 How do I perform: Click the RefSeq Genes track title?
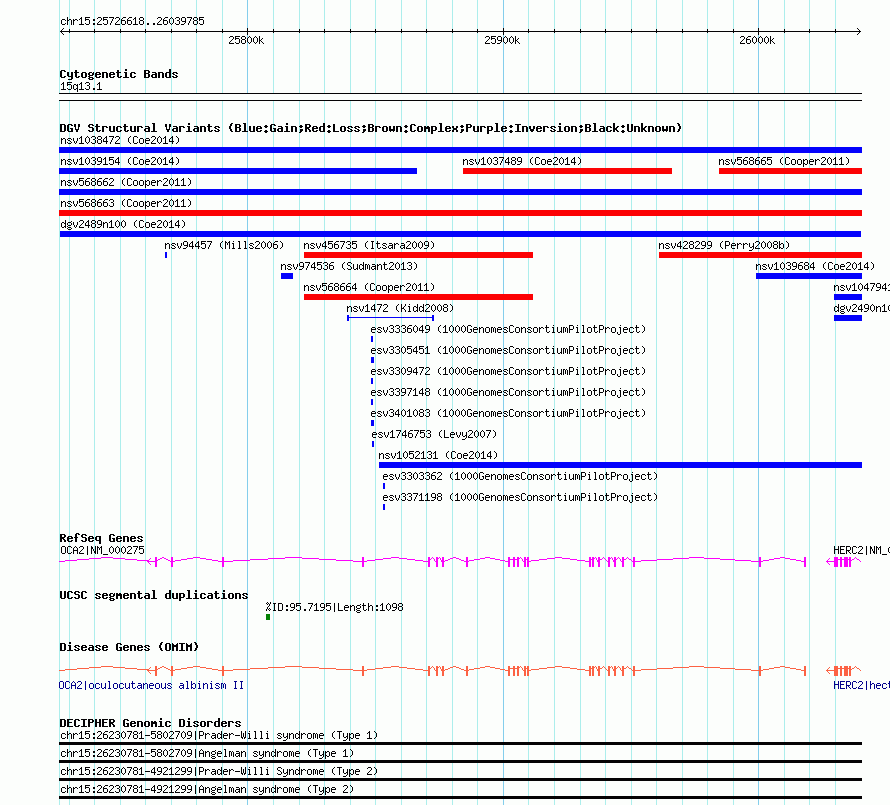pyautogui.click(x=102, y=538)
